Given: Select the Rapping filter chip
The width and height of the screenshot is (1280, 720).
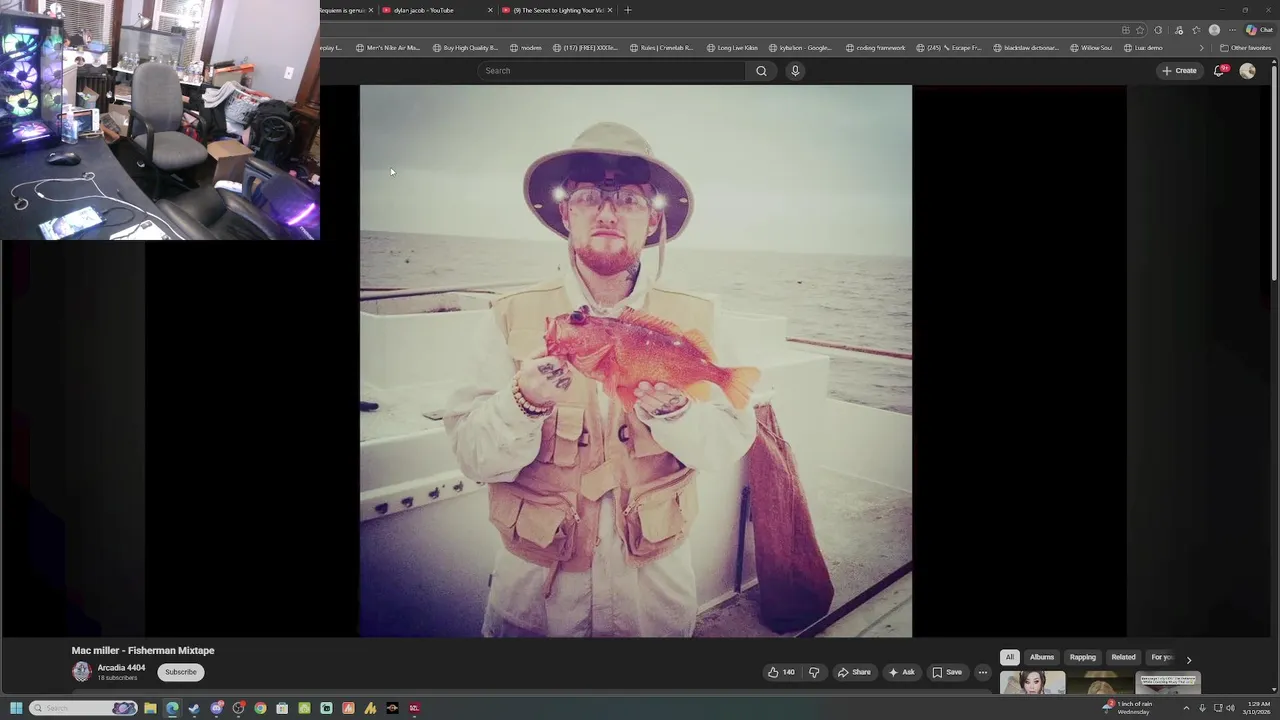Looking at the screenshot, I should pos(1083,657).
